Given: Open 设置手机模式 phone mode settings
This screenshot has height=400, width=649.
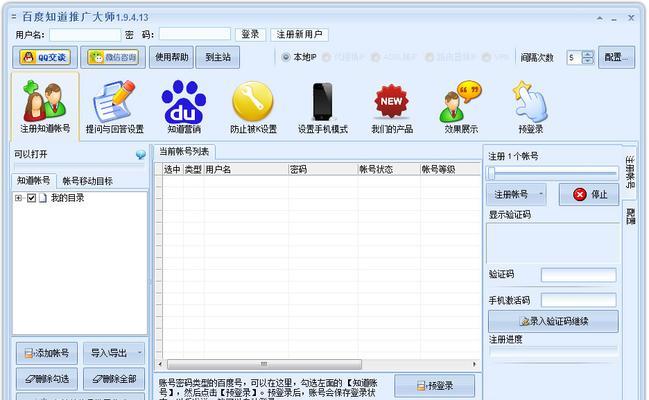Looking at the screenshot, I should 323,107.
